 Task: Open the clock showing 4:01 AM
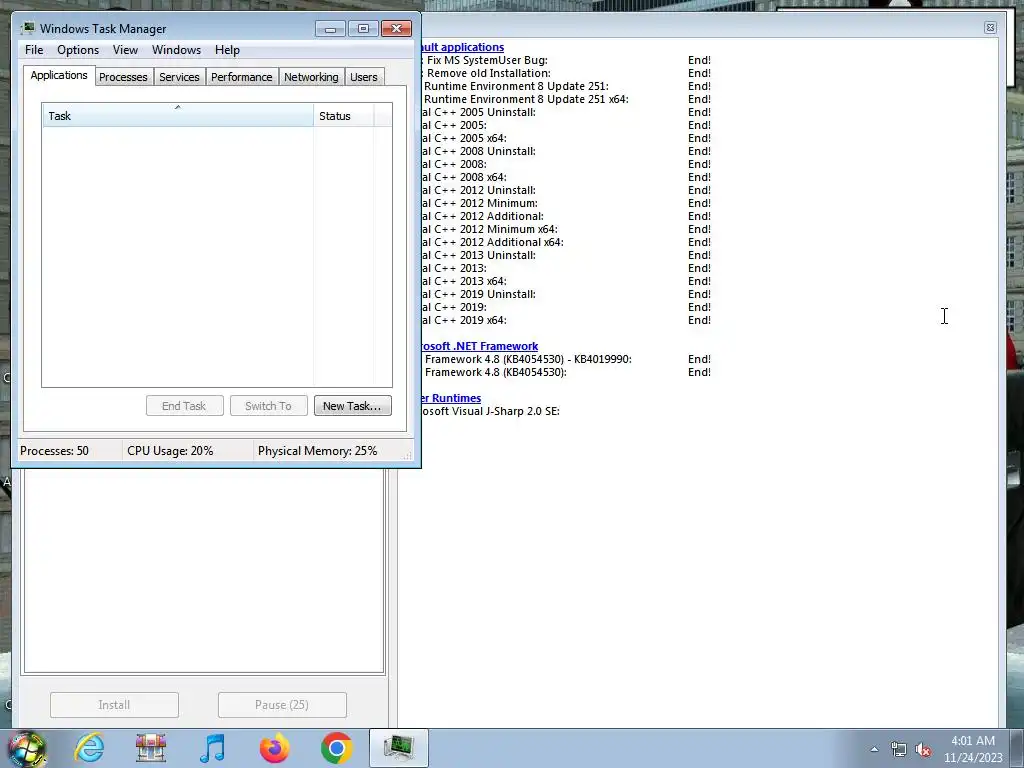(x=972, y=741)
